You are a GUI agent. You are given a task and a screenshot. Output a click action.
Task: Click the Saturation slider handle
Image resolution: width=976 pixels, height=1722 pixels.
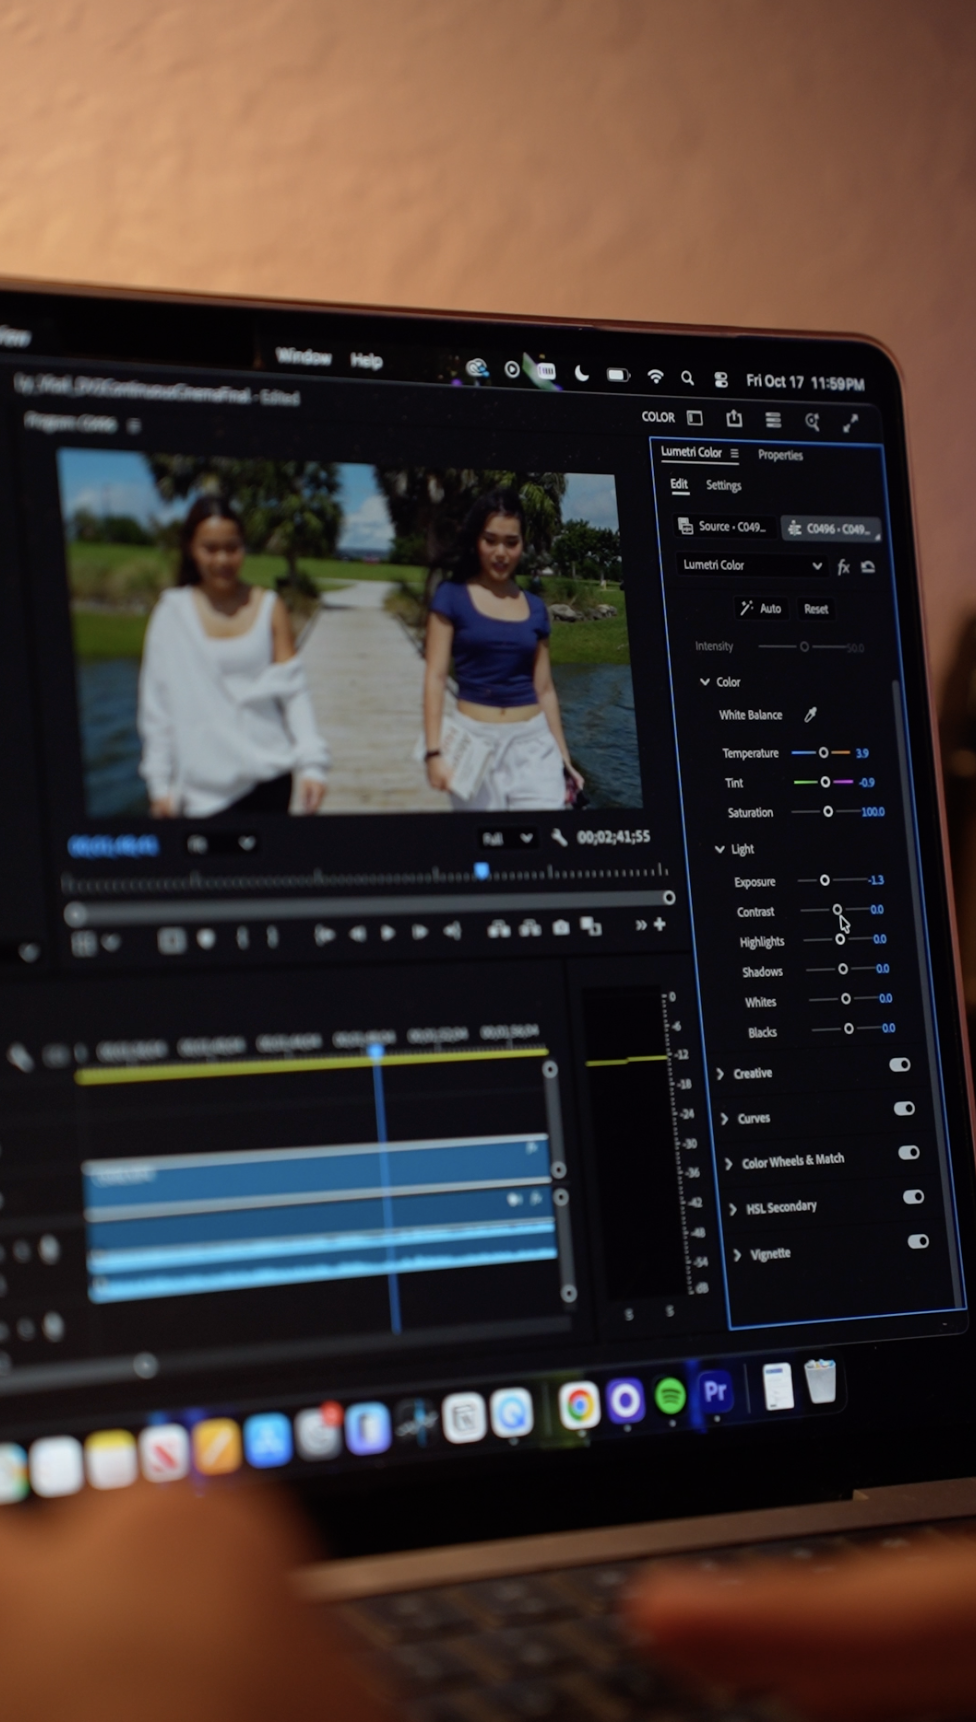(828, 811)
